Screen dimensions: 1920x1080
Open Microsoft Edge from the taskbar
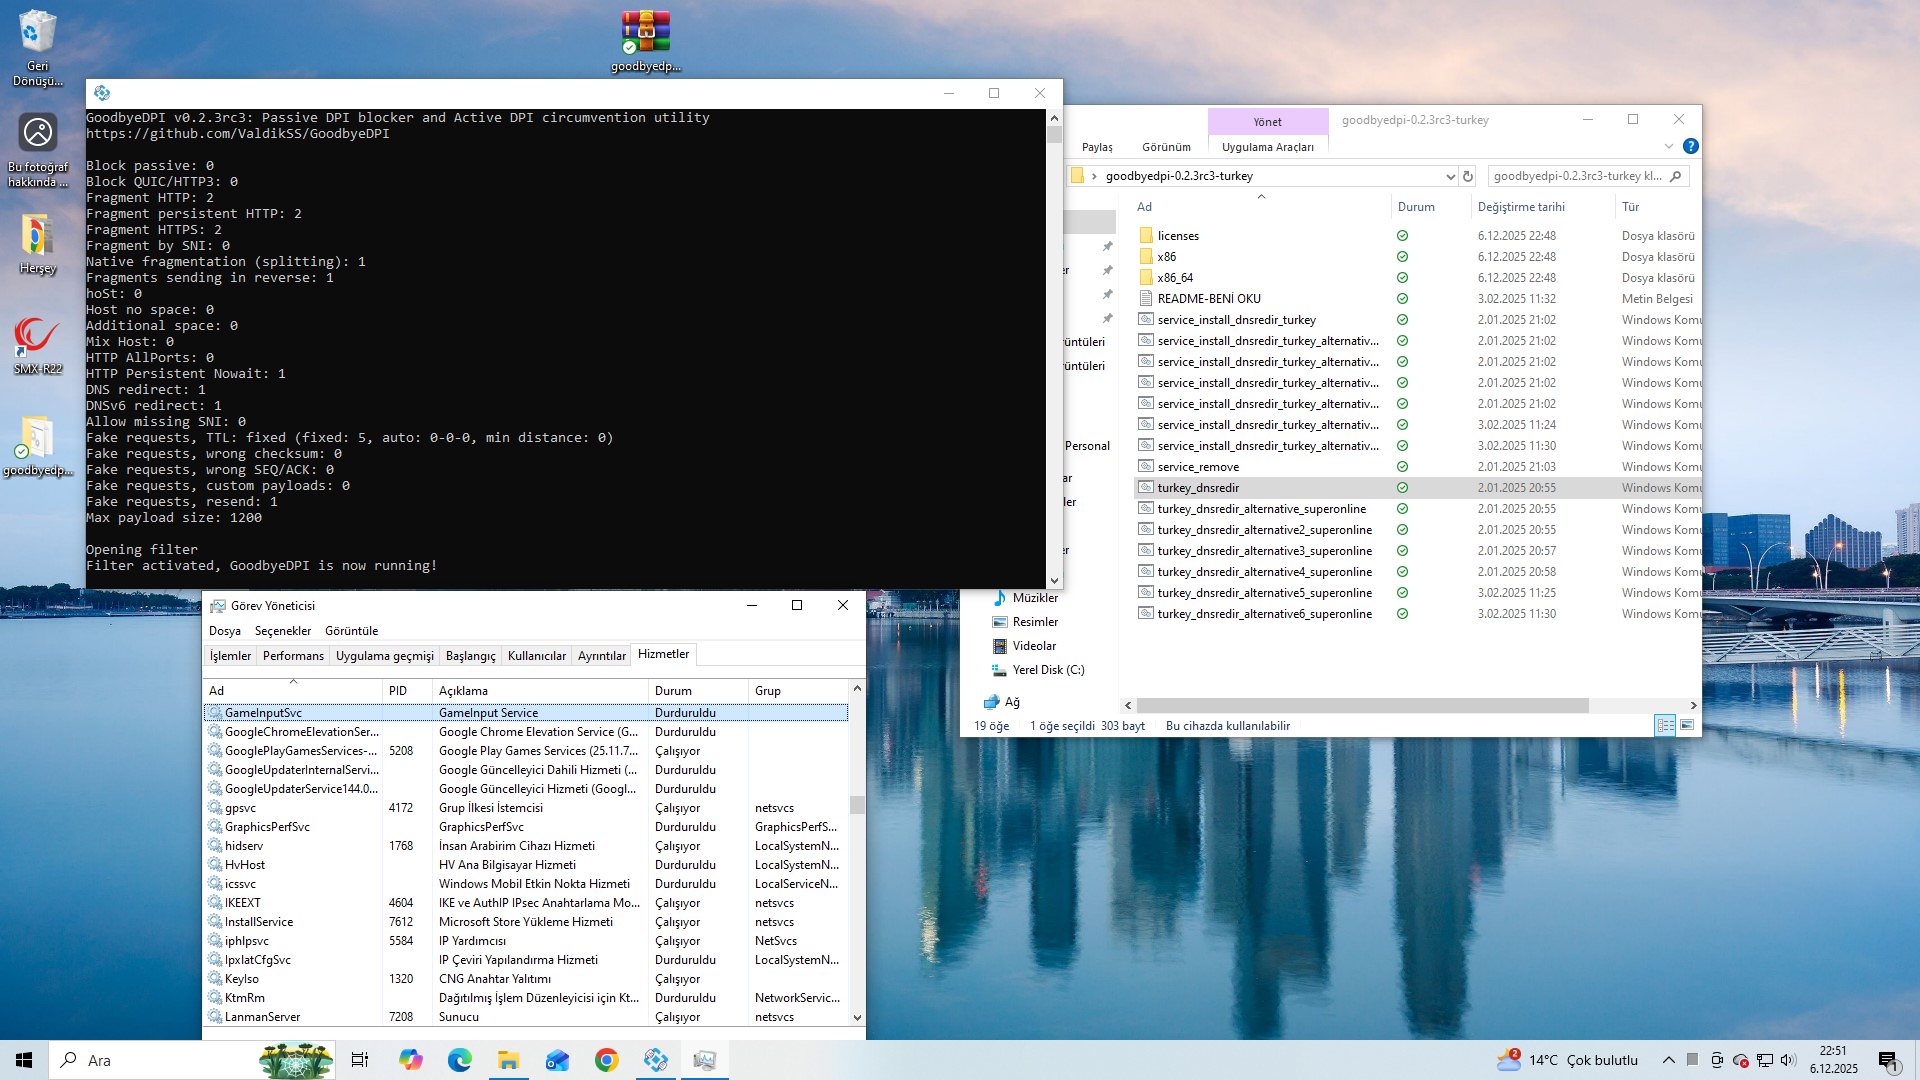459,1060
